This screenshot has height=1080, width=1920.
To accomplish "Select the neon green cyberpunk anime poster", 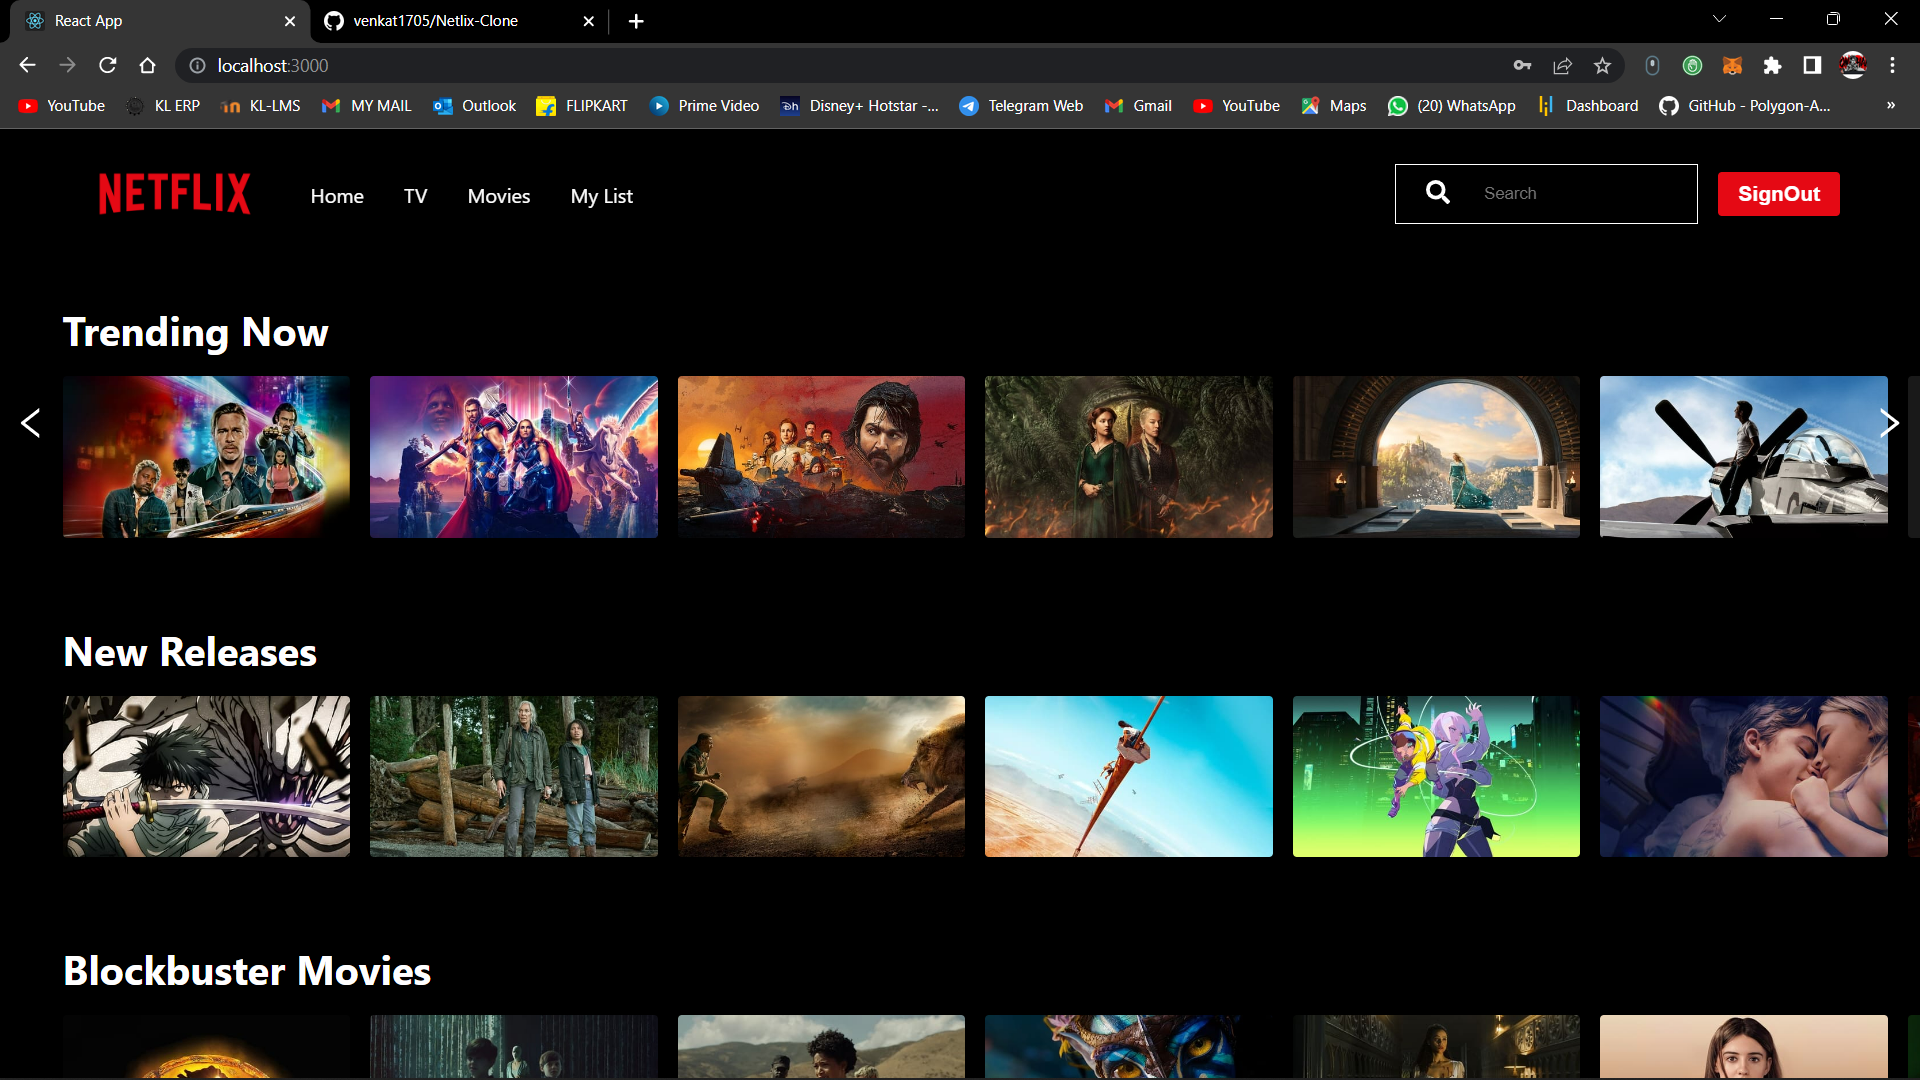I will coord(1436,776).
